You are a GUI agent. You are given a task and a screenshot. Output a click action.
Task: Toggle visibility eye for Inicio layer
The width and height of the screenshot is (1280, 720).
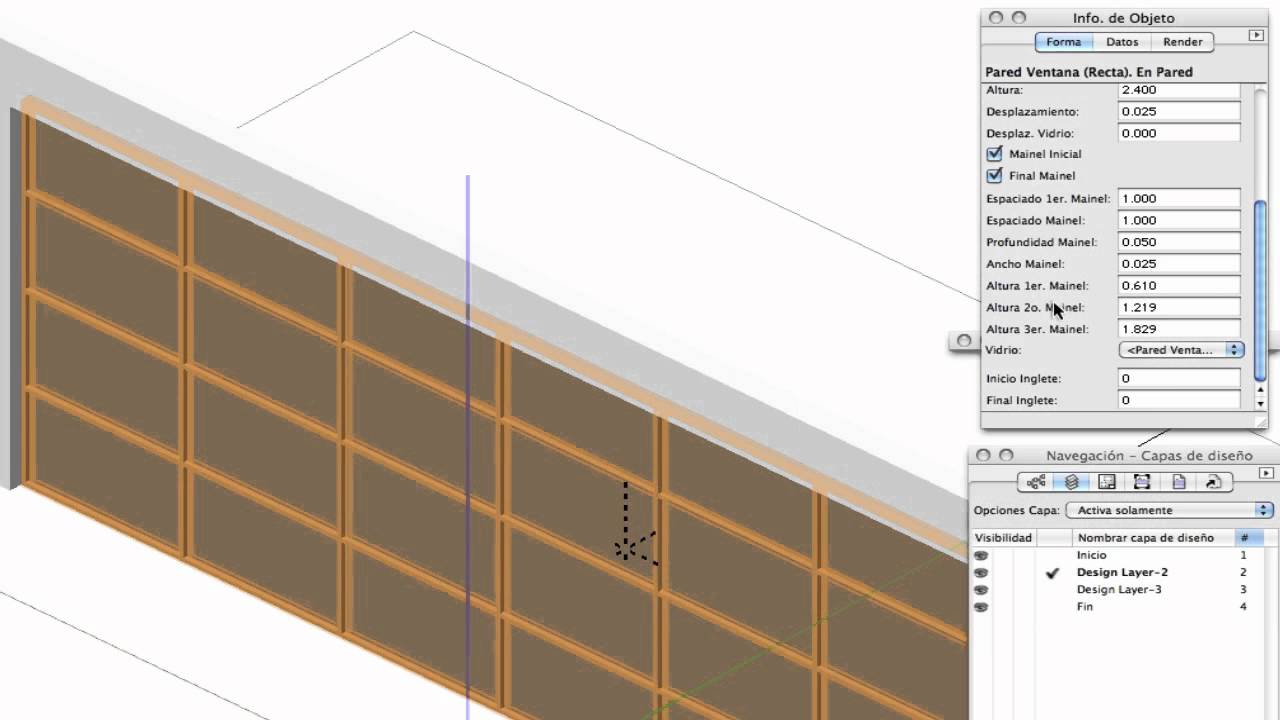981,555
